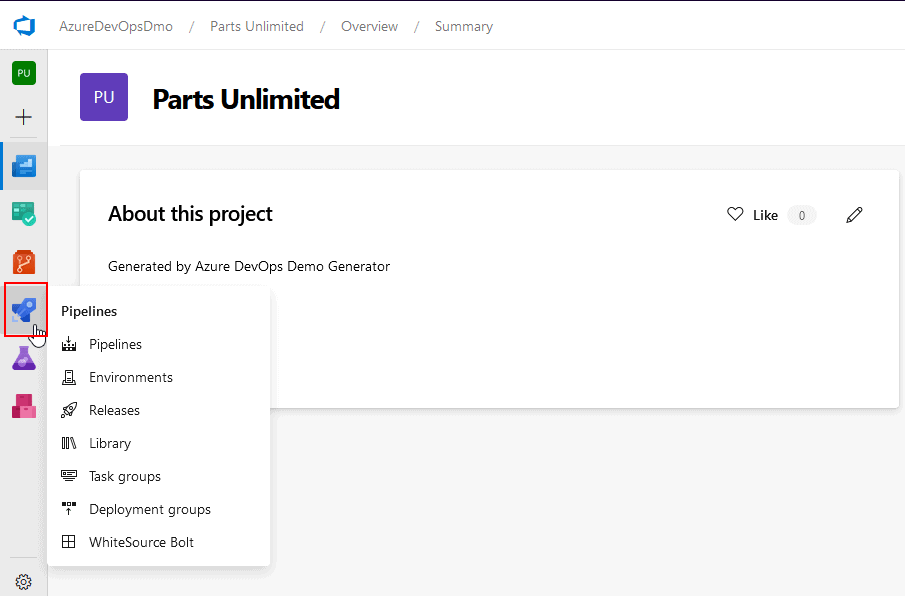
Task: Open Boards via teal checkmark sidebar icon
Action: click(23, 213)
